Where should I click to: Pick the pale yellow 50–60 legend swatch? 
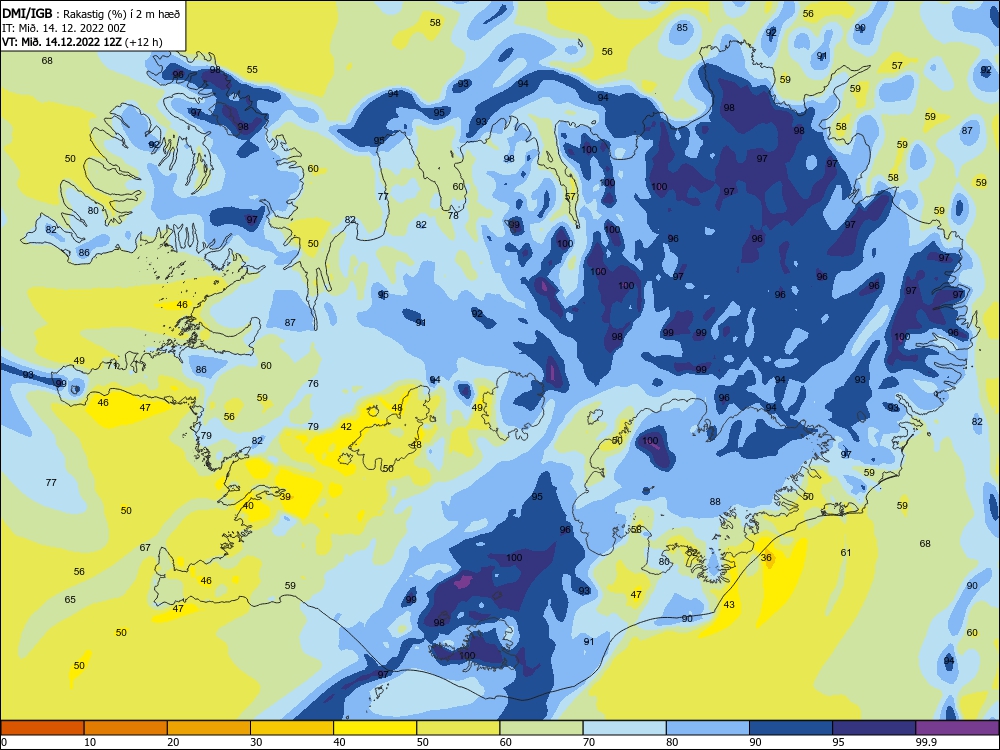pyautogui.click(x=458, y=728)
